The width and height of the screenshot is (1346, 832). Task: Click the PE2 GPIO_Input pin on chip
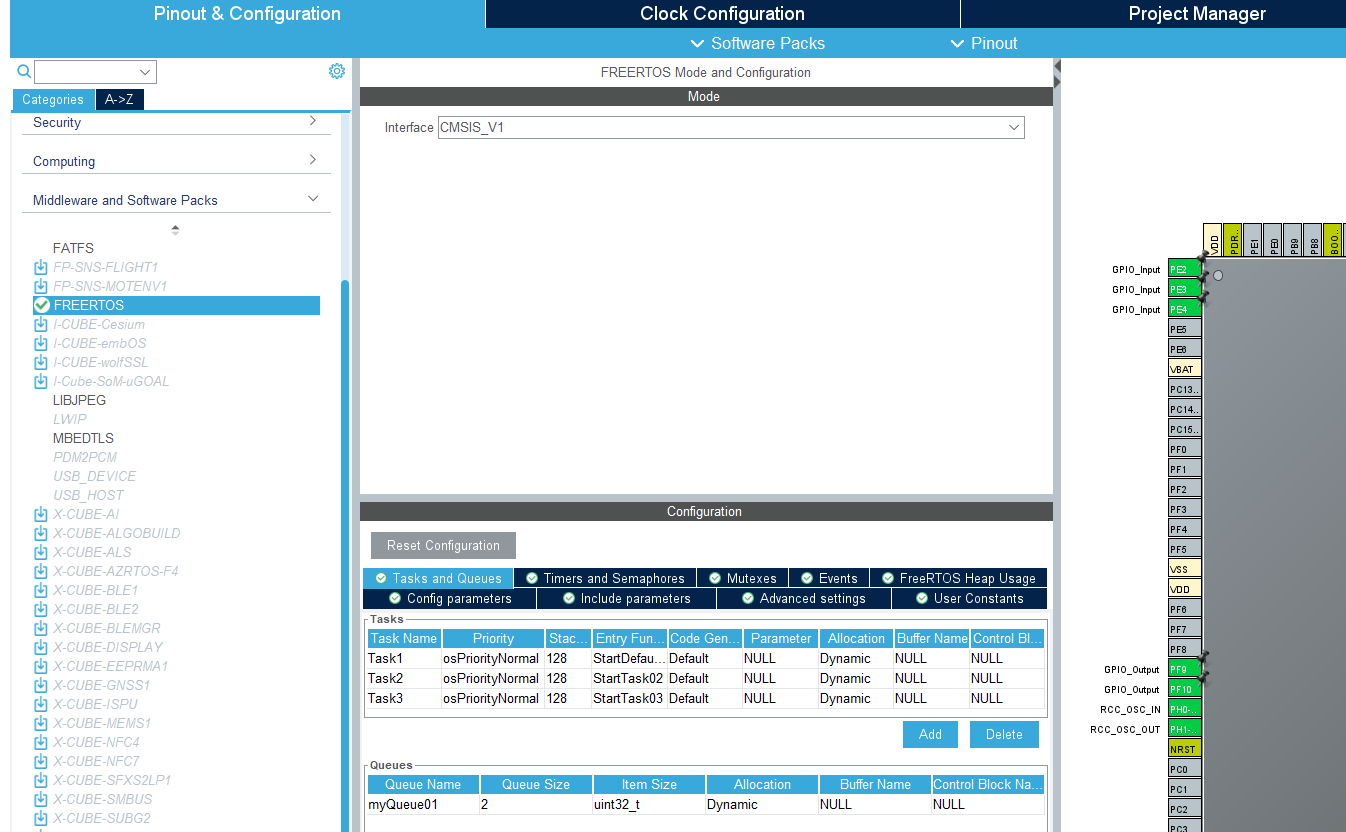point(1185,269)
